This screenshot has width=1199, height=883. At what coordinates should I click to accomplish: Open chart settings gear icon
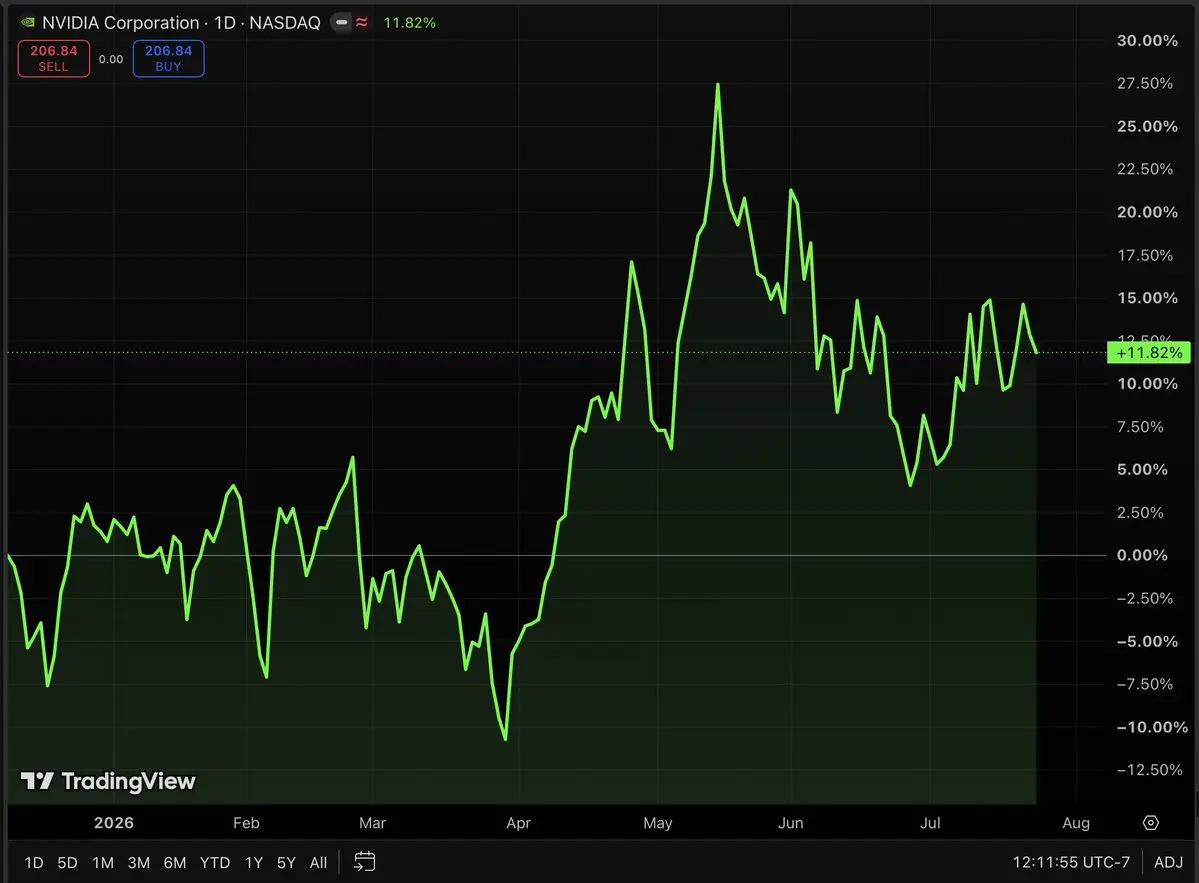tap(1150, 823)
